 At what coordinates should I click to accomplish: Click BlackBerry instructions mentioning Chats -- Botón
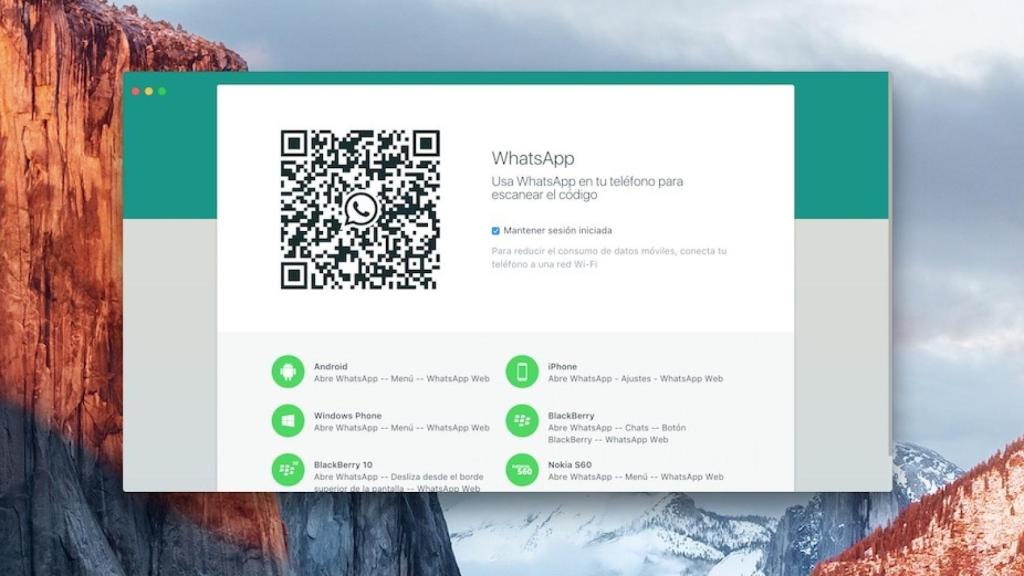point(616,434)
